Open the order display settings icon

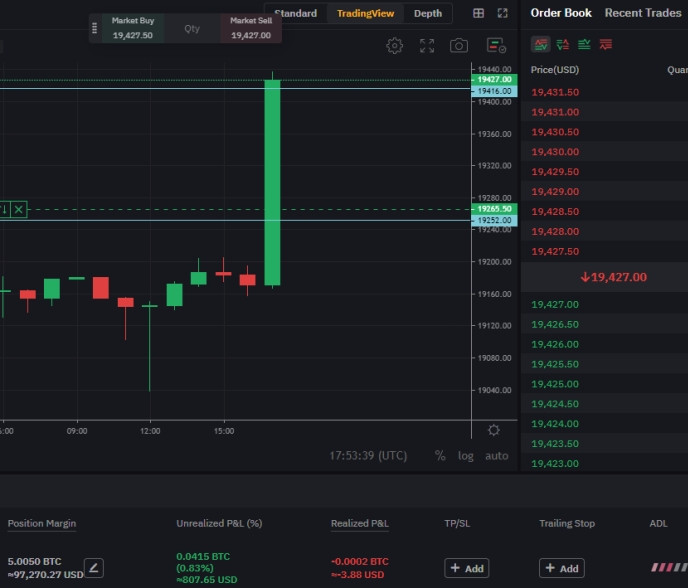[x=496, y=46]
